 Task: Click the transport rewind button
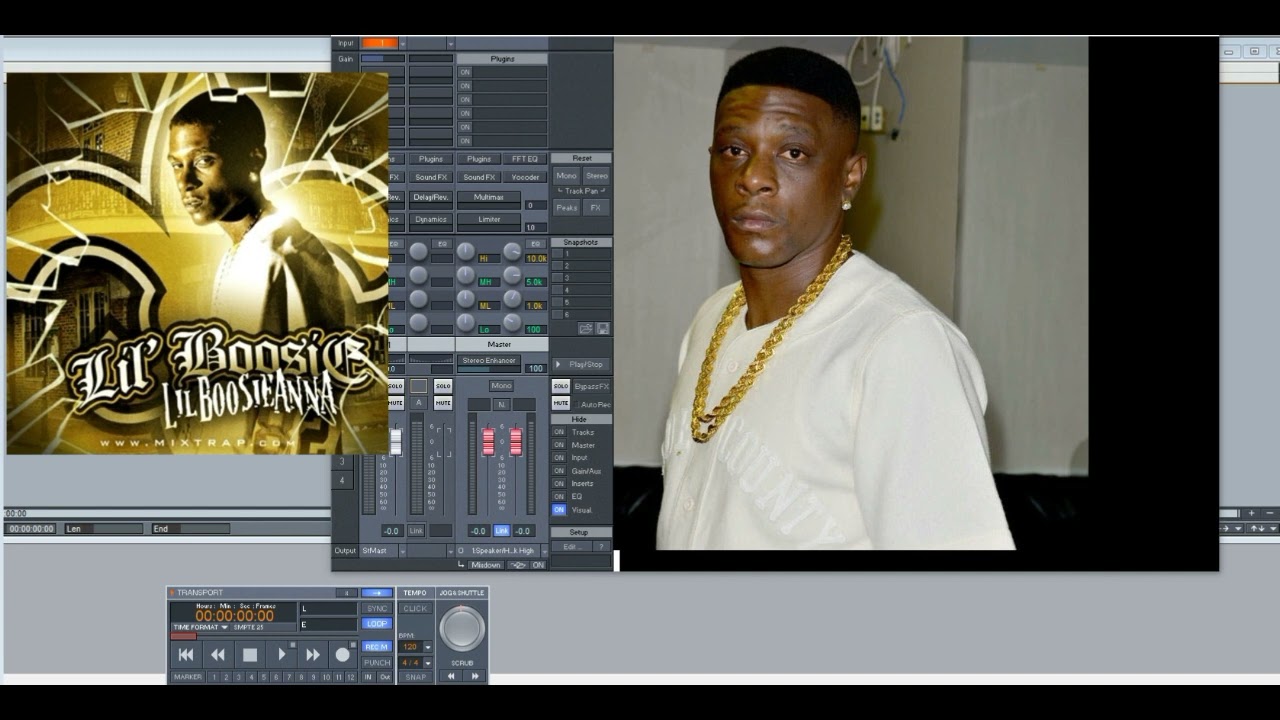[218, 655]
